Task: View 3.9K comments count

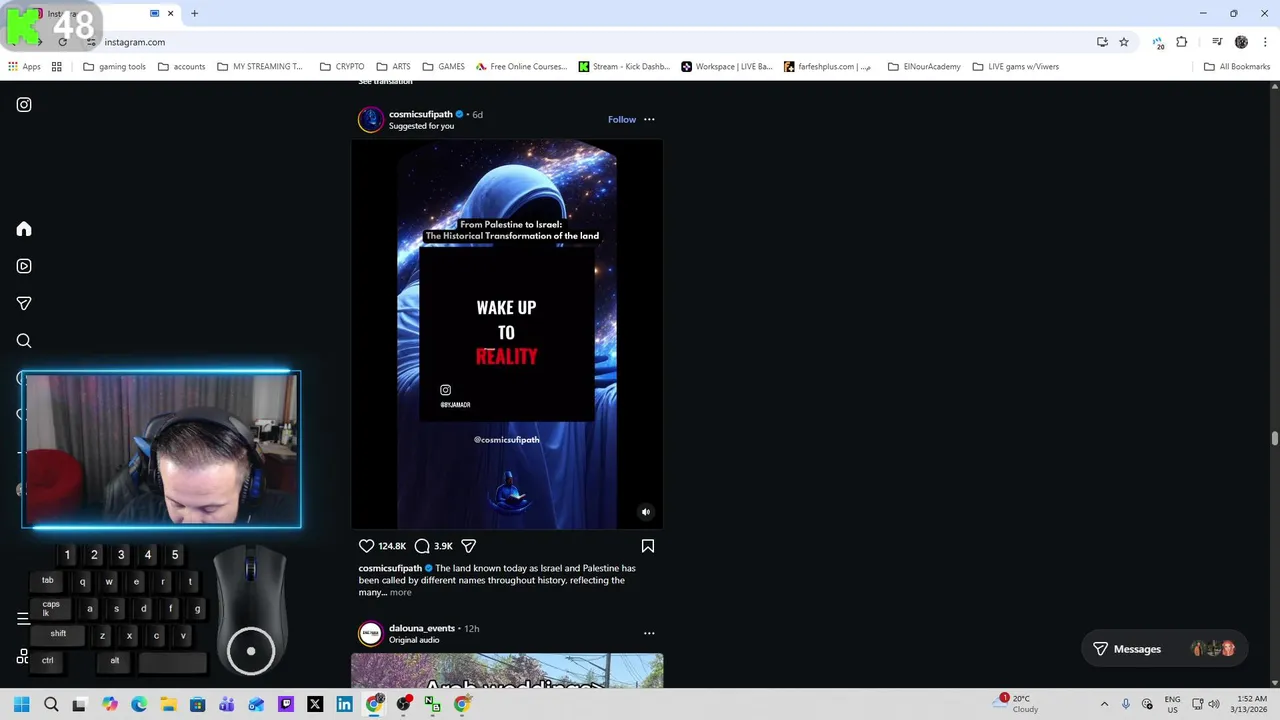Action: [x=443, y=546]
